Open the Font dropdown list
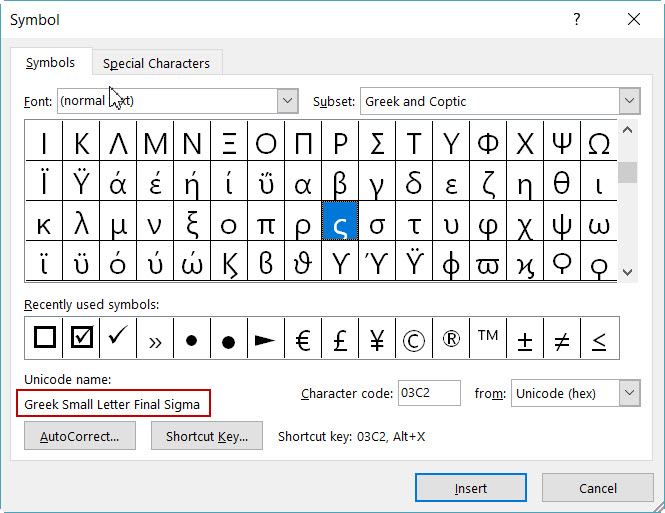The height and width of the screenshot is (513, 665). click(x=288, y=101)
